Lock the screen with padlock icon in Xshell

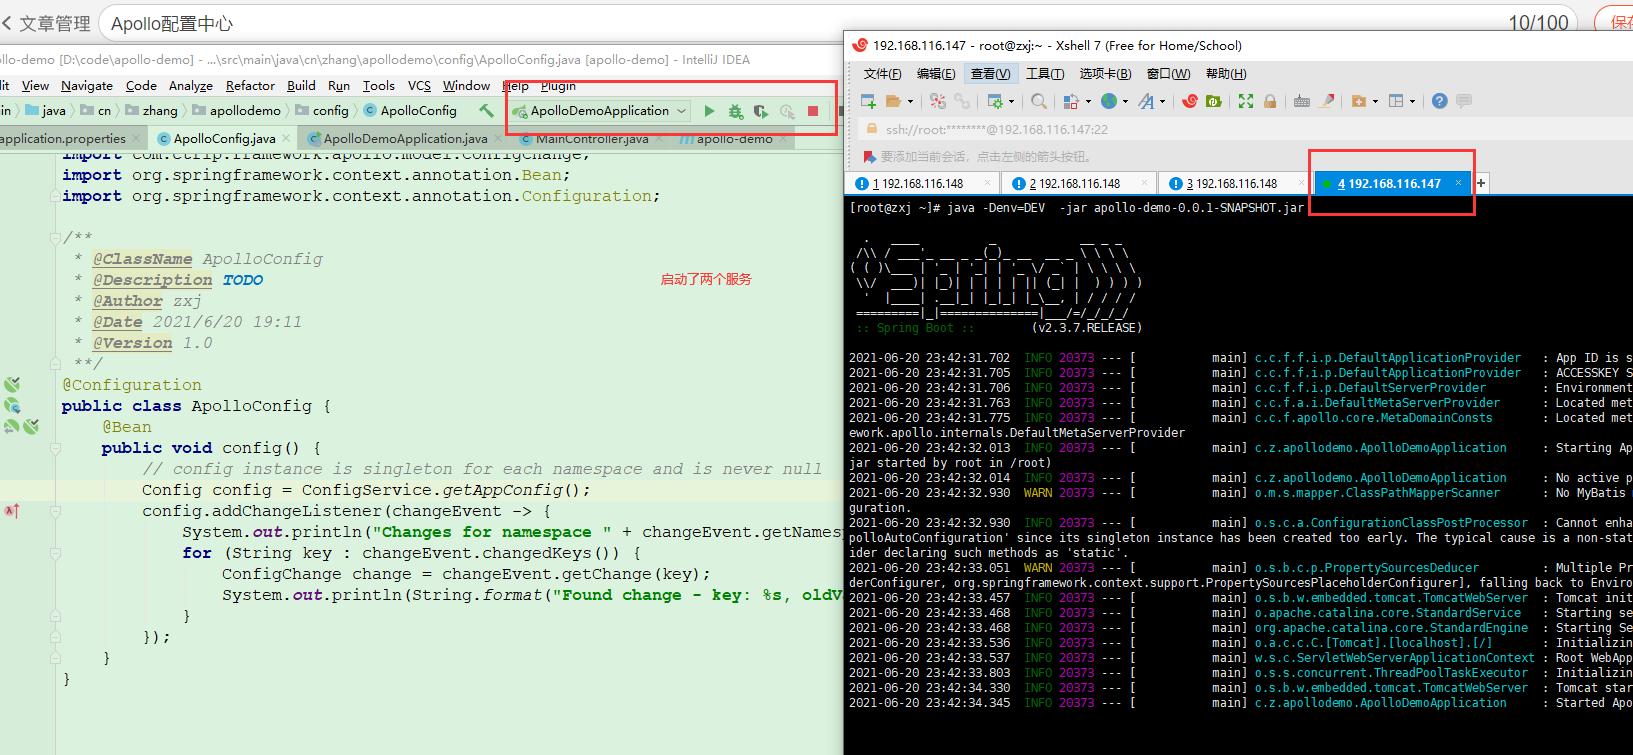(1270, 101)
